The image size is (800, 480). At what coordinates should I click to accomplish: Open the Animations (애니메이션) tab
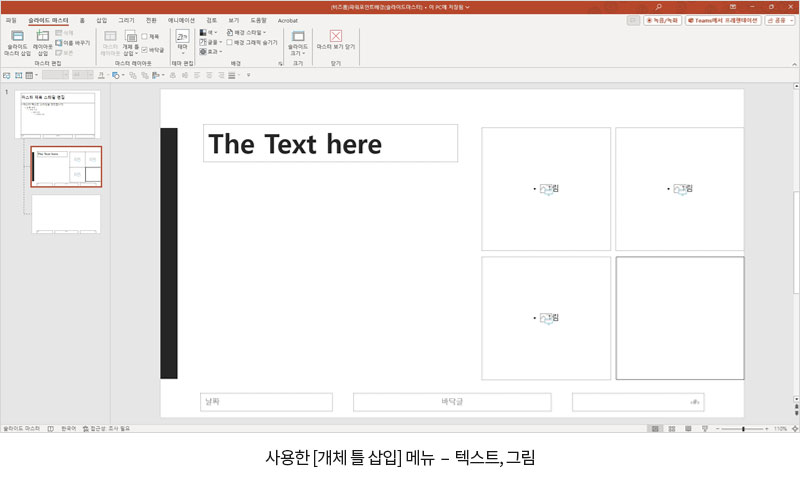point(182,20)
